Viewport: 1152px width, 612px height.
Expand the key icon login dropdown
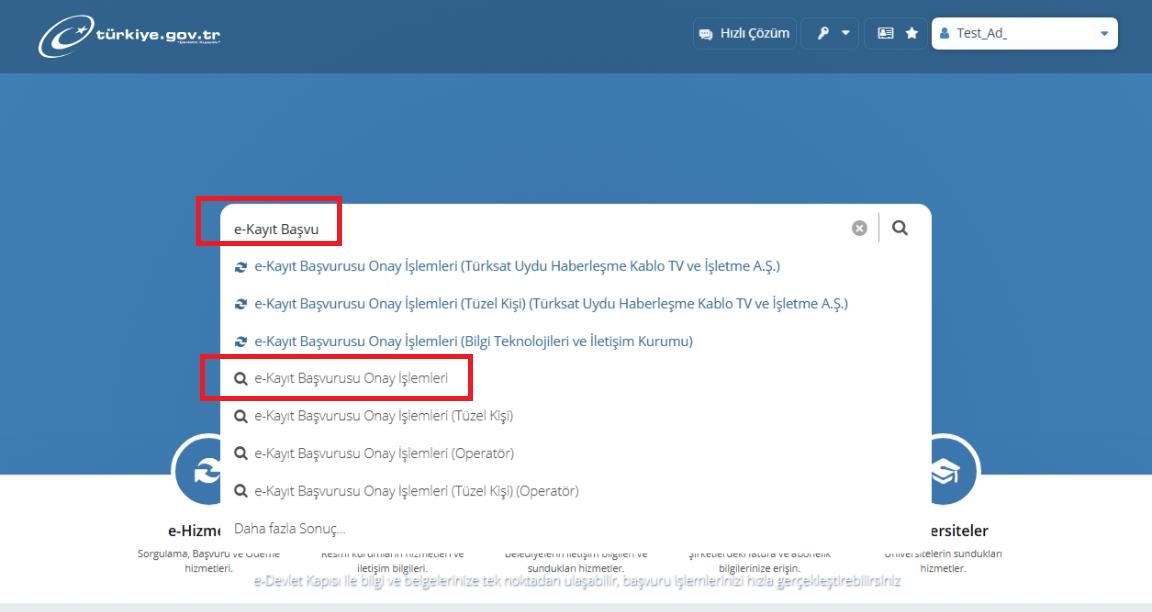[x=830, y=34]
